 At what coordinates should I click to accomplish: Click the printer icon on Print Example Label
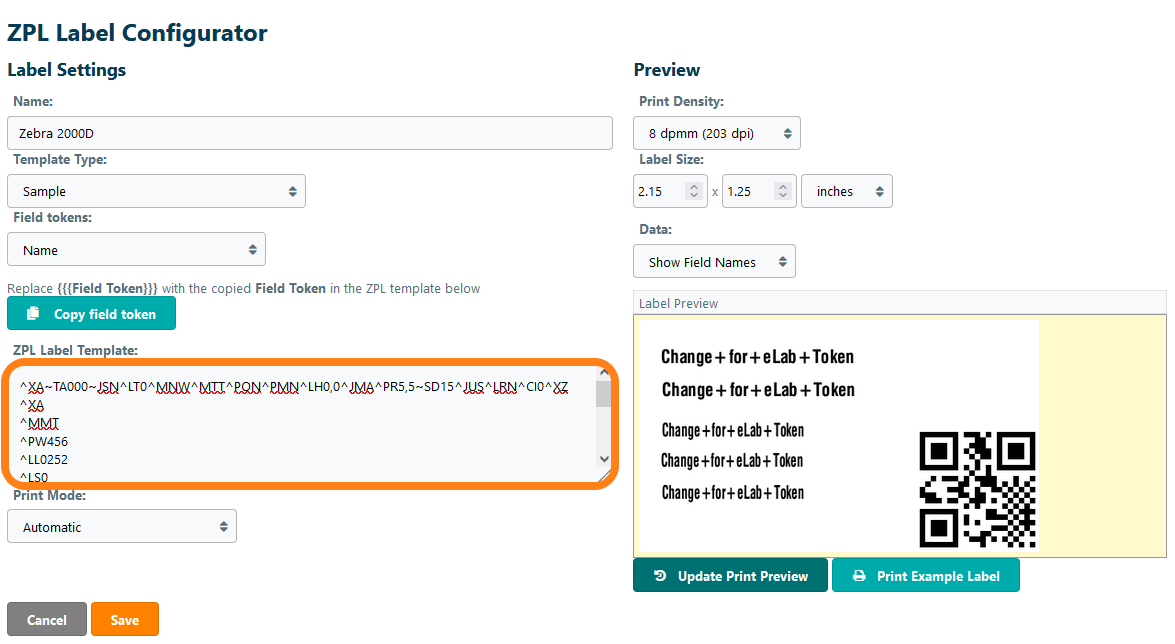(x=859, y=576)
